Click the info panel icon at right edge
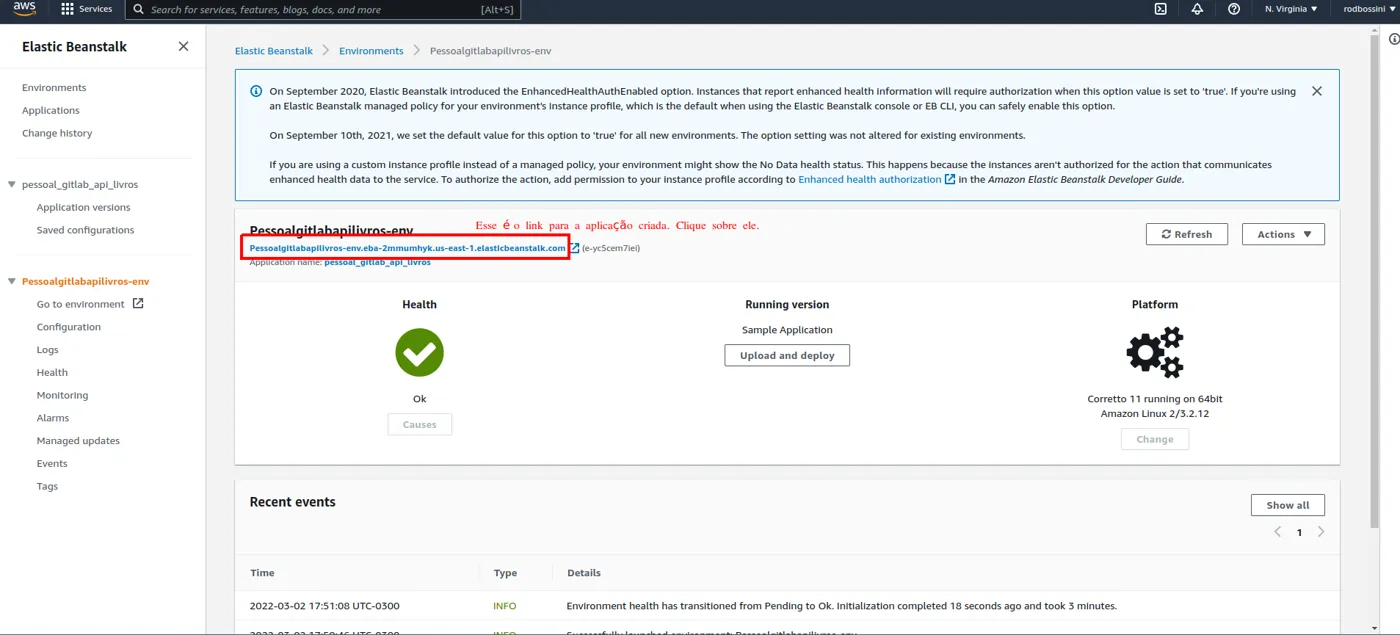 [1394, 39]
